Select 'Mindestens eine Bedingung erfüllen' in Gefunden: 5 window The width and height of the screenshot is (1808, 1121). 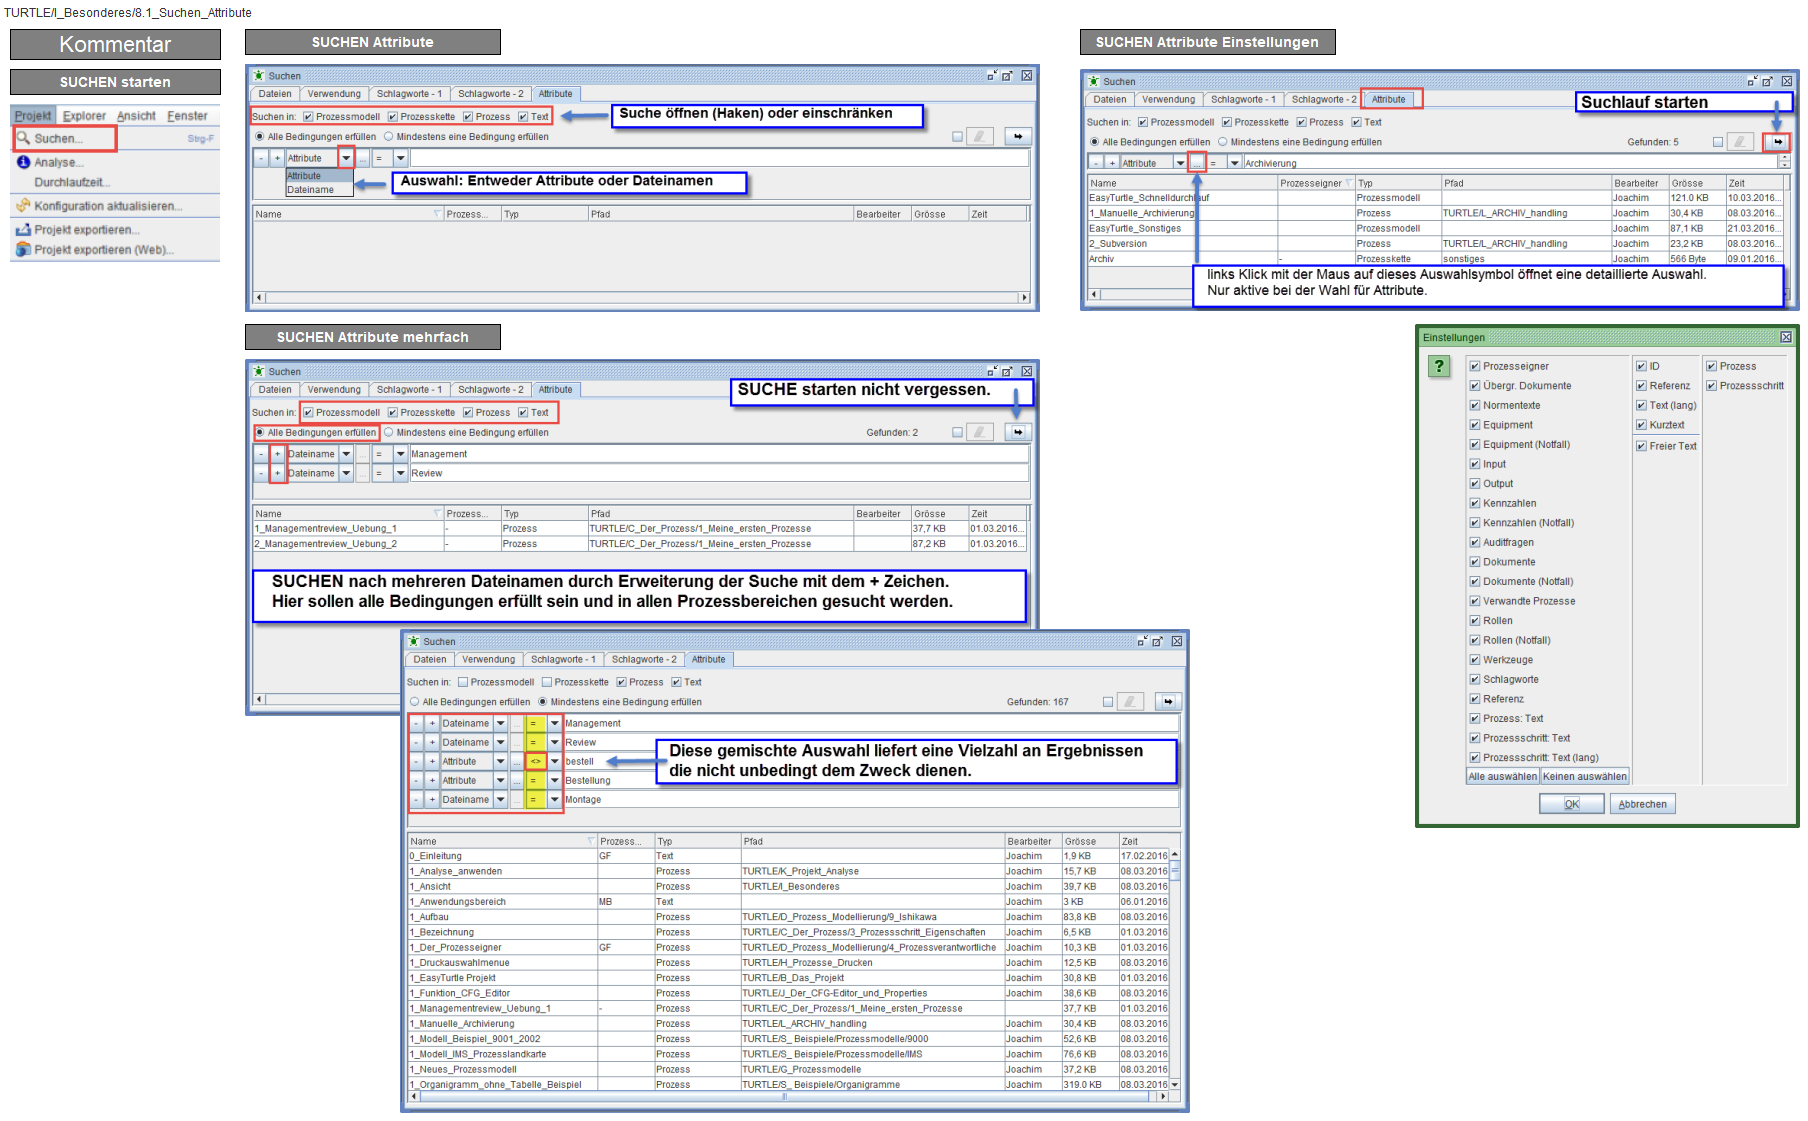[x=1223, y=142]
